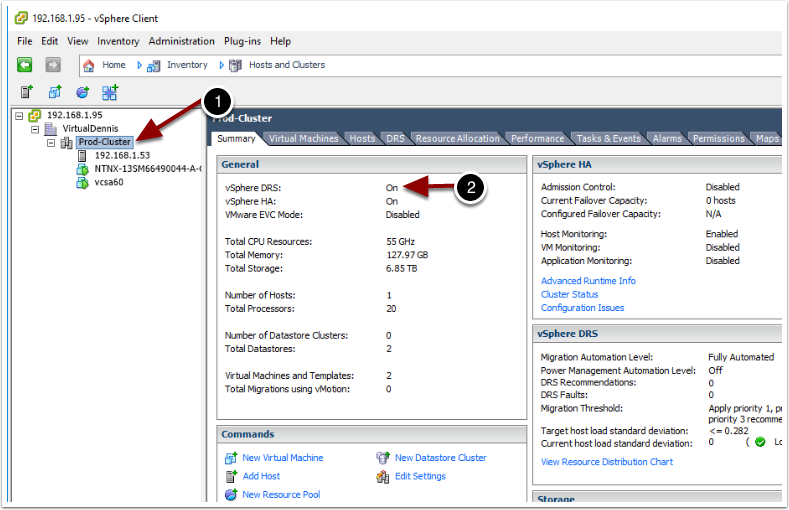Select the vcsa60 virtual machine in tree
The width and height of the screenshot is (789, 510).
coord(109,182)
